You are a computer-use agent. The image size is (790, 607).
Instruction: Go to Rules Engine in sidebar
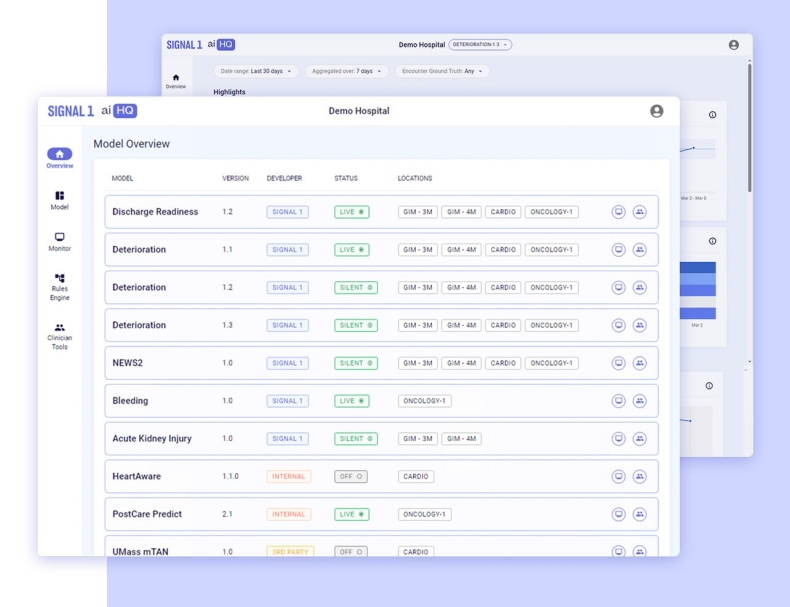click(x=60, y=283)
